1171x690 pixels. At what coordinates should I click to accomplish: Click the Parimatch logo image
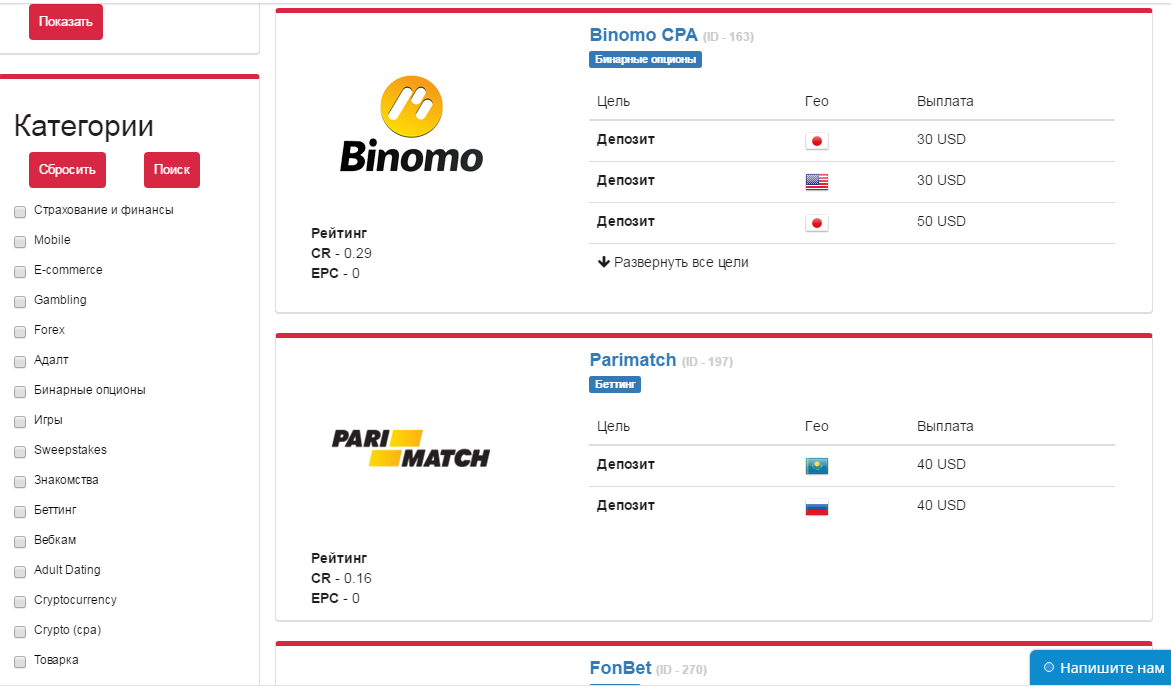coord(411,448)
